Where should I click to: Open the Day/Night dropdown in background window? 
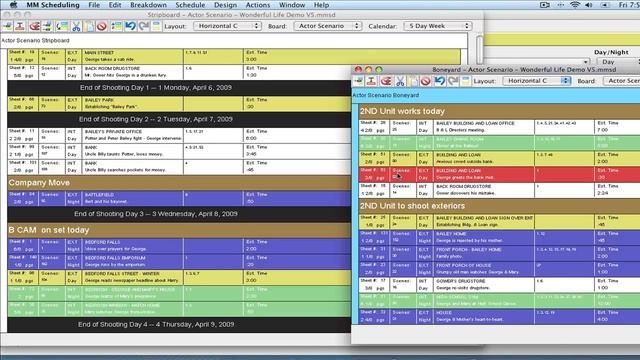(x=618, y=62)
